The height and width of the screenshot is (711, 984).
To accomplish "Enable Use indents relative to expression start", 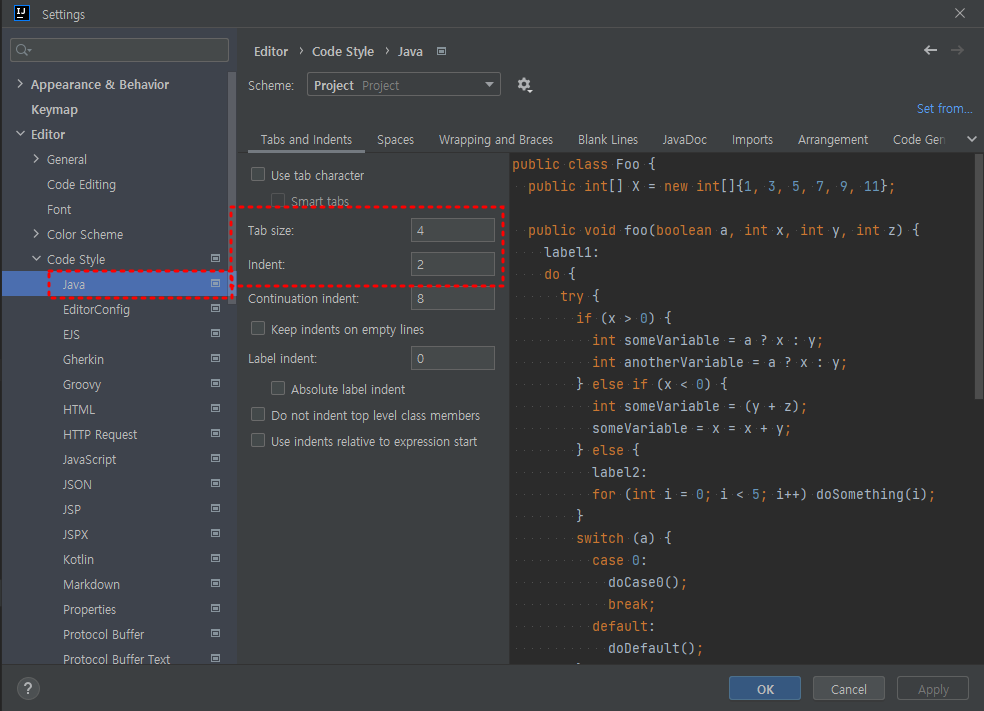I will point(258,441).
